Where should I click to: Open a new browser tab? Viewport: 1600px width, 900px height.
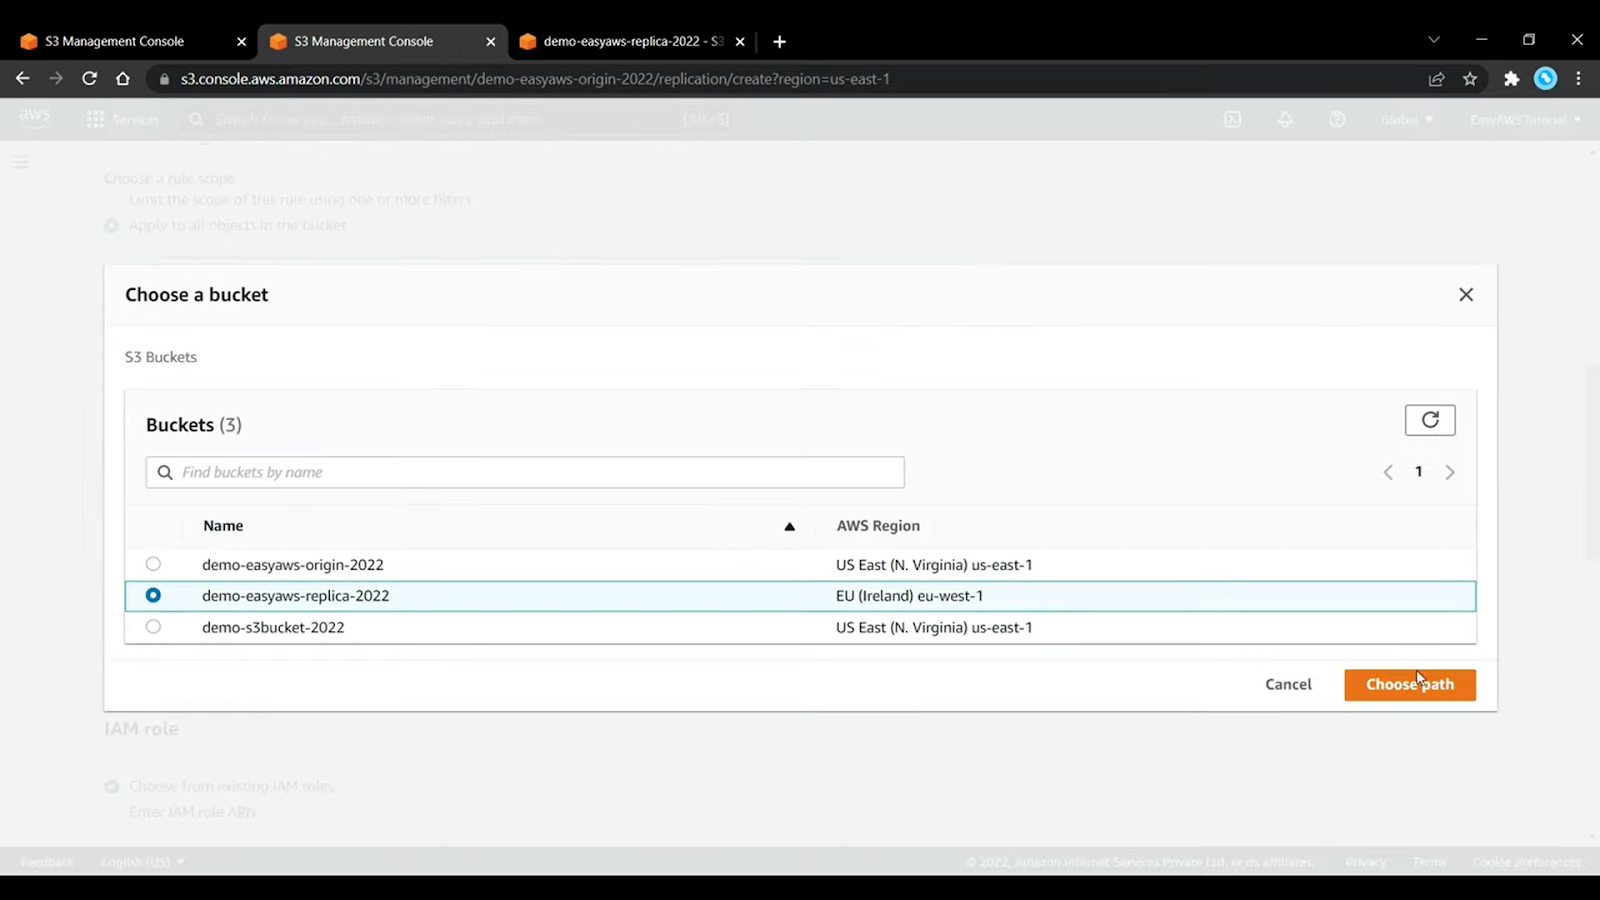click(x=779, y=42)
